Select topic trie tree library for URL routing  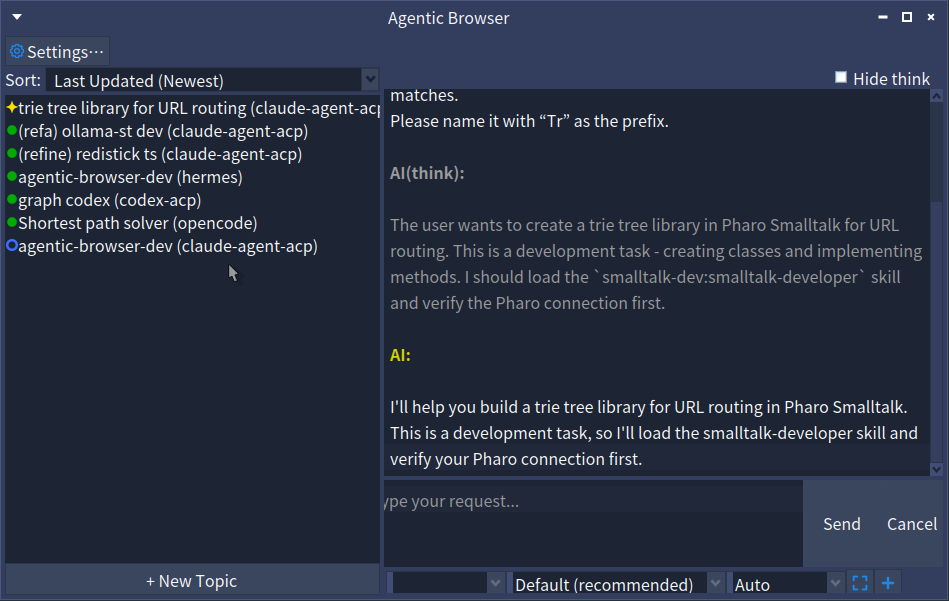(x=192, y=108)
